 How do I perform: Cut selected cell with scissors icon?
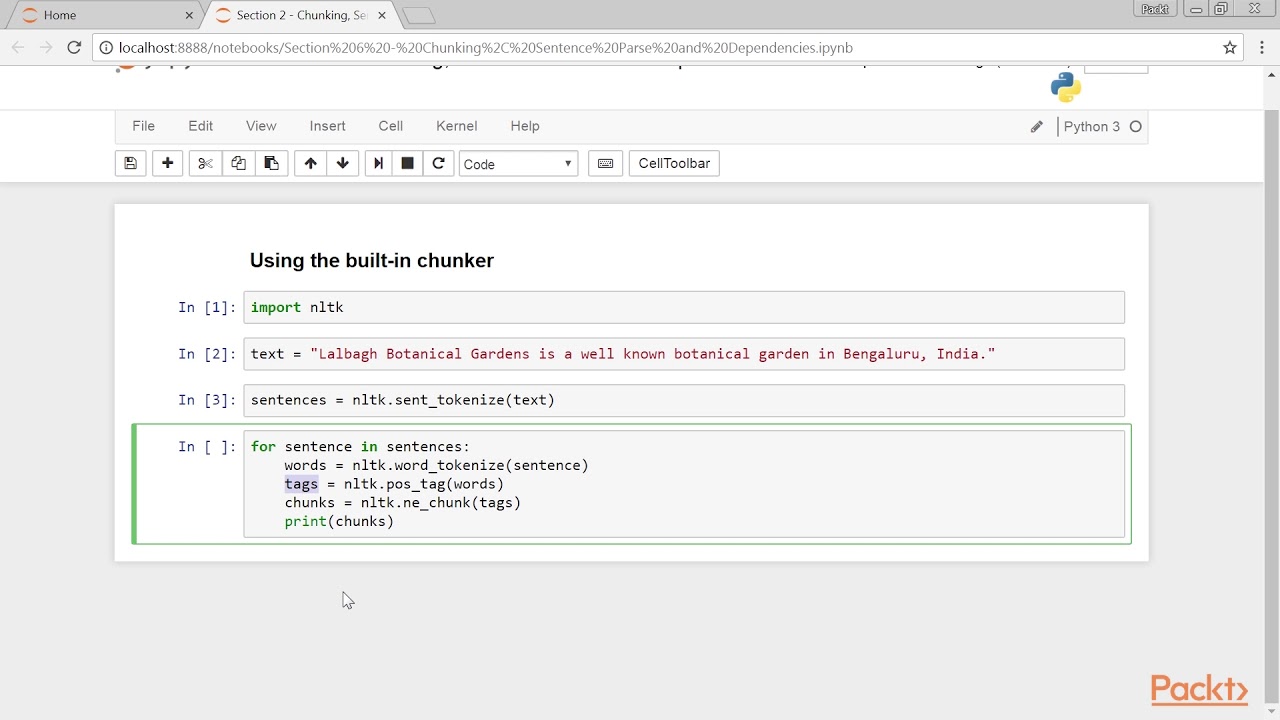pyautogui.click(x=205, y=163)
